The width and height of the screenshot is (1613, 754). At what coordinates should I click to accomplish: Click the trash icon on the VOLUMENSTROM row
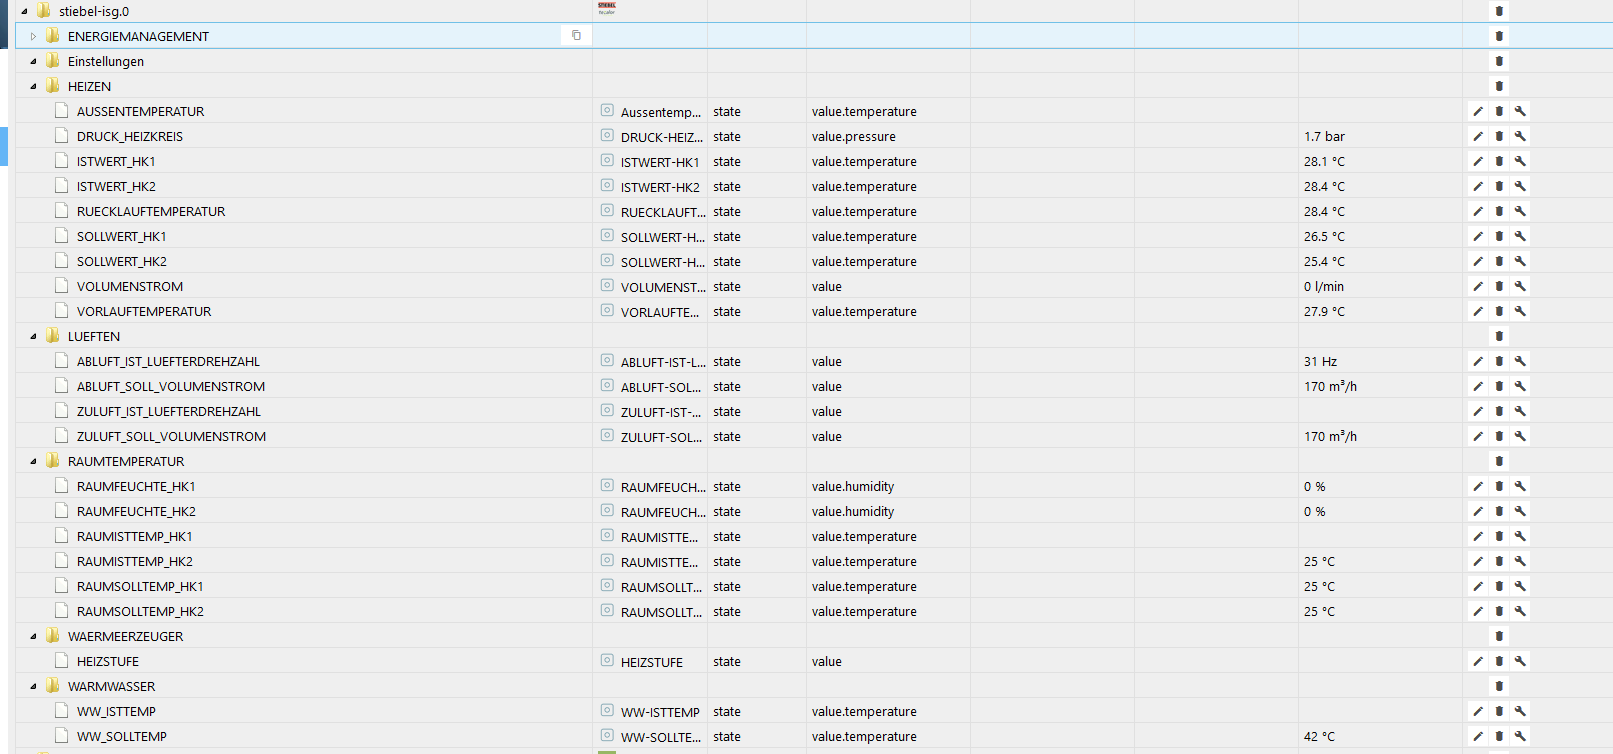click(1499, 286)
